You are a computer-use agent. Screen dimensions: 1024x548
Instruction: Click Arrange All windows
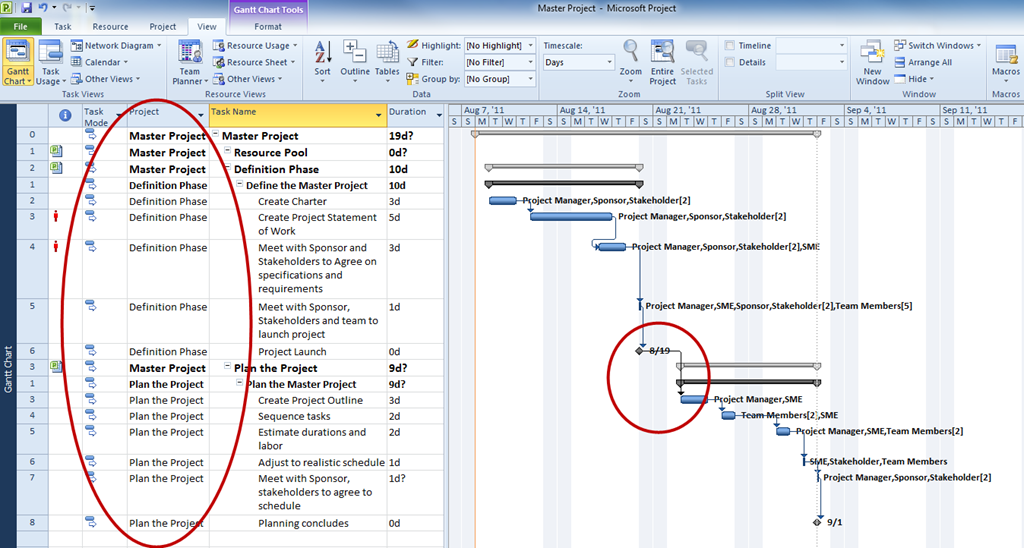pos(923,62)
